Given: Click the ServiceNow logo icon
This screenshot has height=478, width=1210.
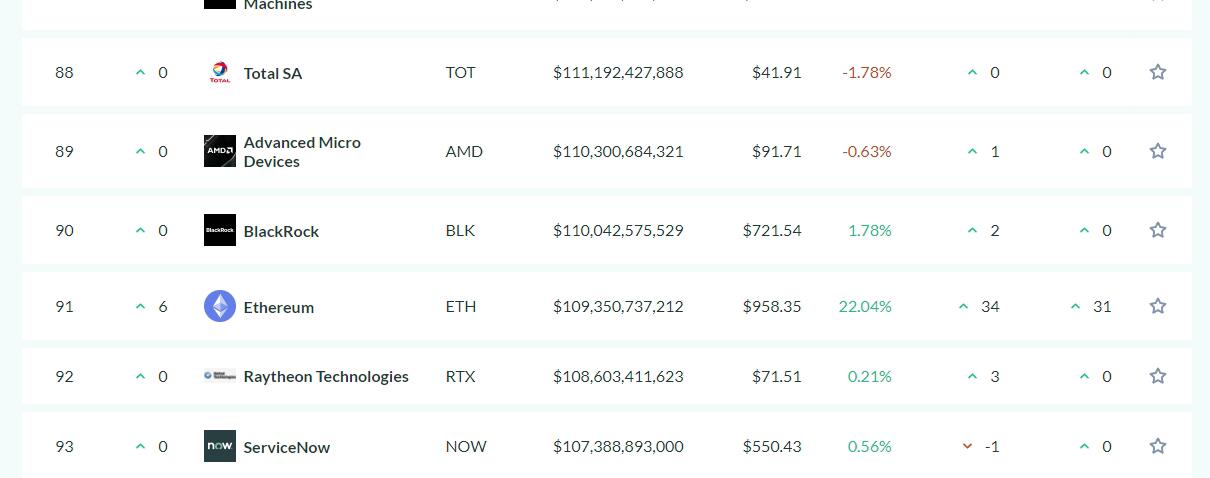Looking at the screenshot, I should point(220,446).
